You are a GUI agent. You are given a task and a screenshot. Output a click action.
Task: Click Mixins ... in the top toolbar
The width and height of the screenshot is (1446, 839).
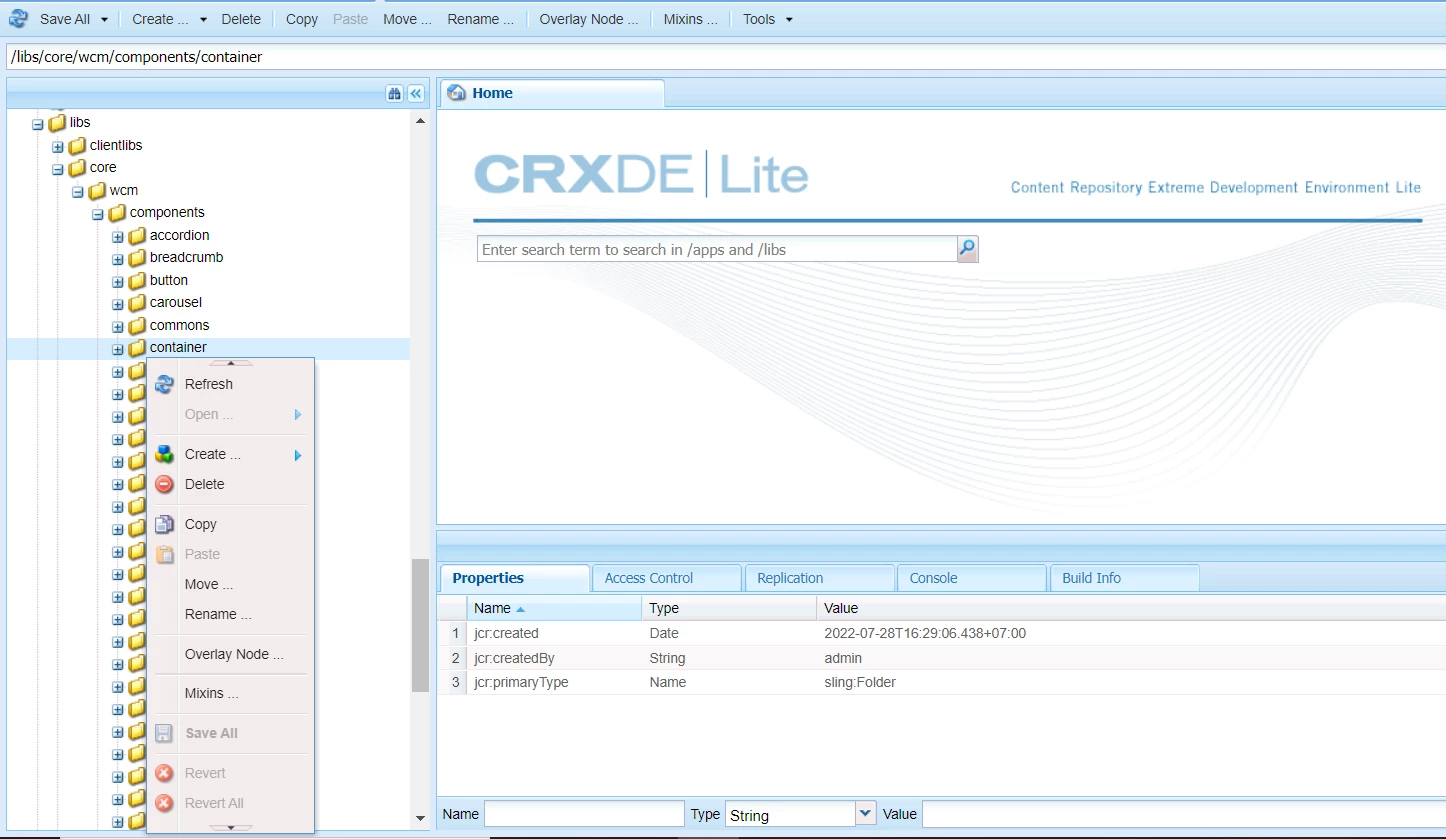coord(691,19)
